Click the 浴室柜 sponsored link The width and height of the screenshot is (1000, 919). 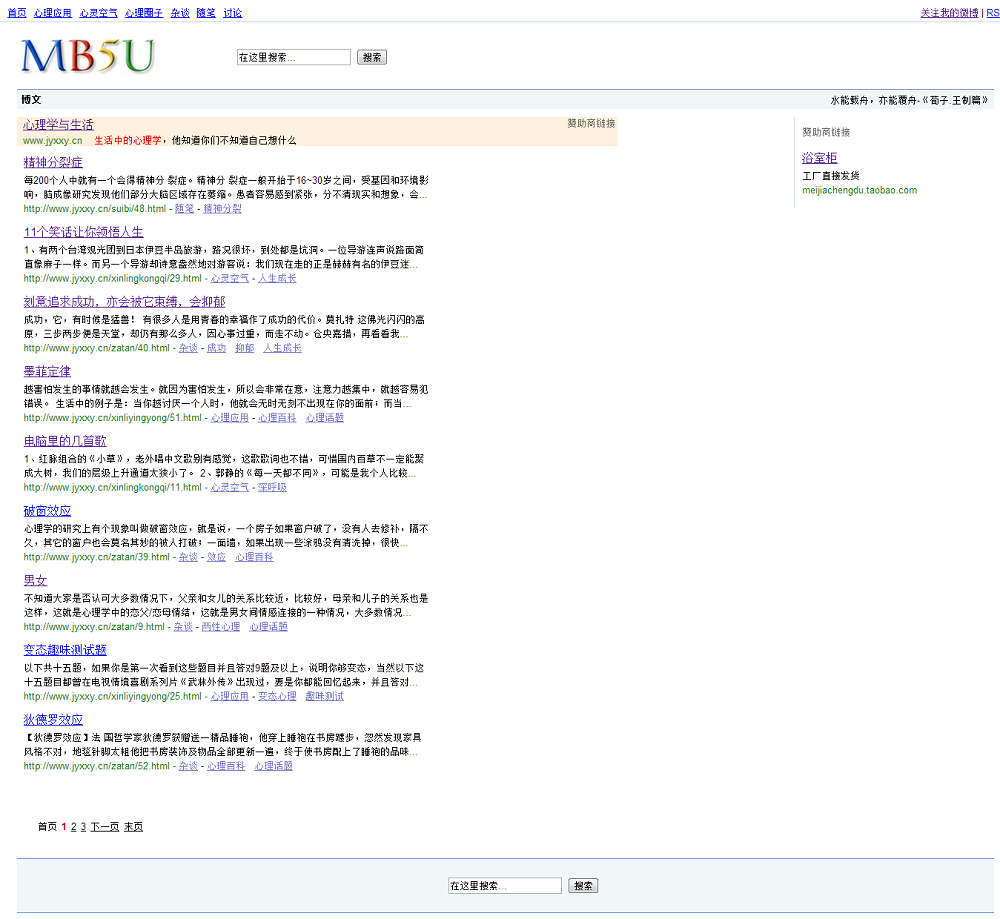point(819,158)
